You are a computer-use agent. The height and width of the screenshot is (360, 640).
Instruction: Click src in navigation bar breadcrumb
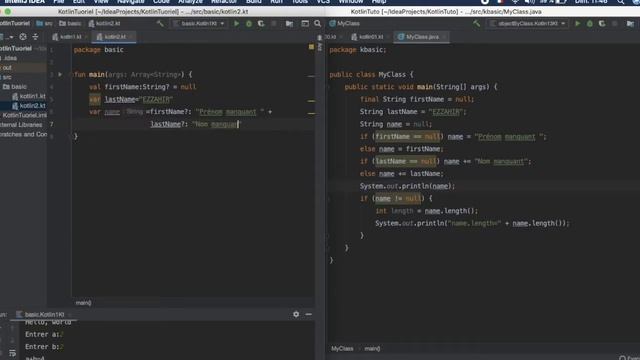pyautogui.click(x=45, y=24)
